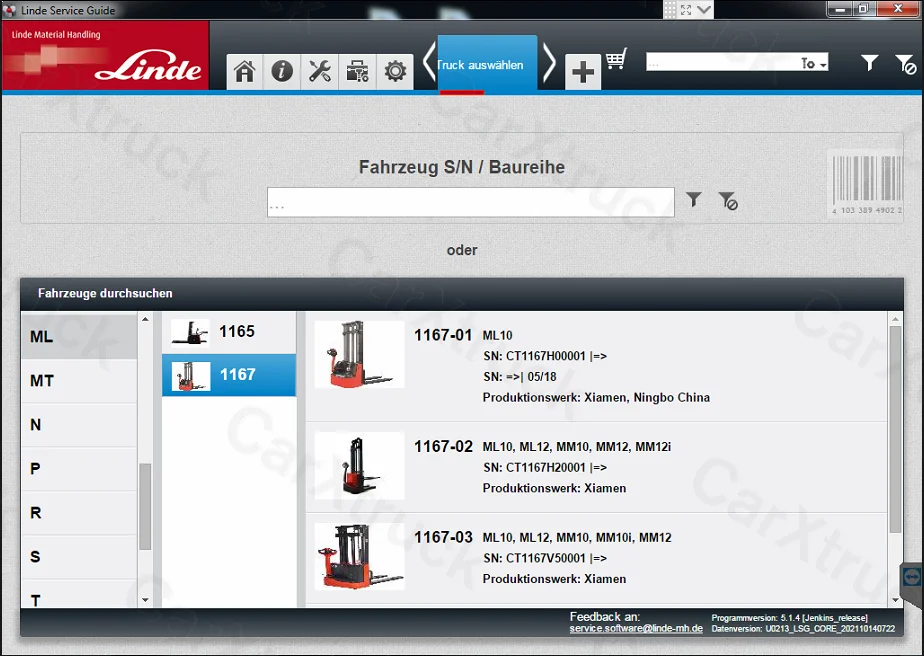The height and width of the screenshot is (656, 924).
Task: Click the 1167-01 stacker image
Action: click(x=359, y=354)
